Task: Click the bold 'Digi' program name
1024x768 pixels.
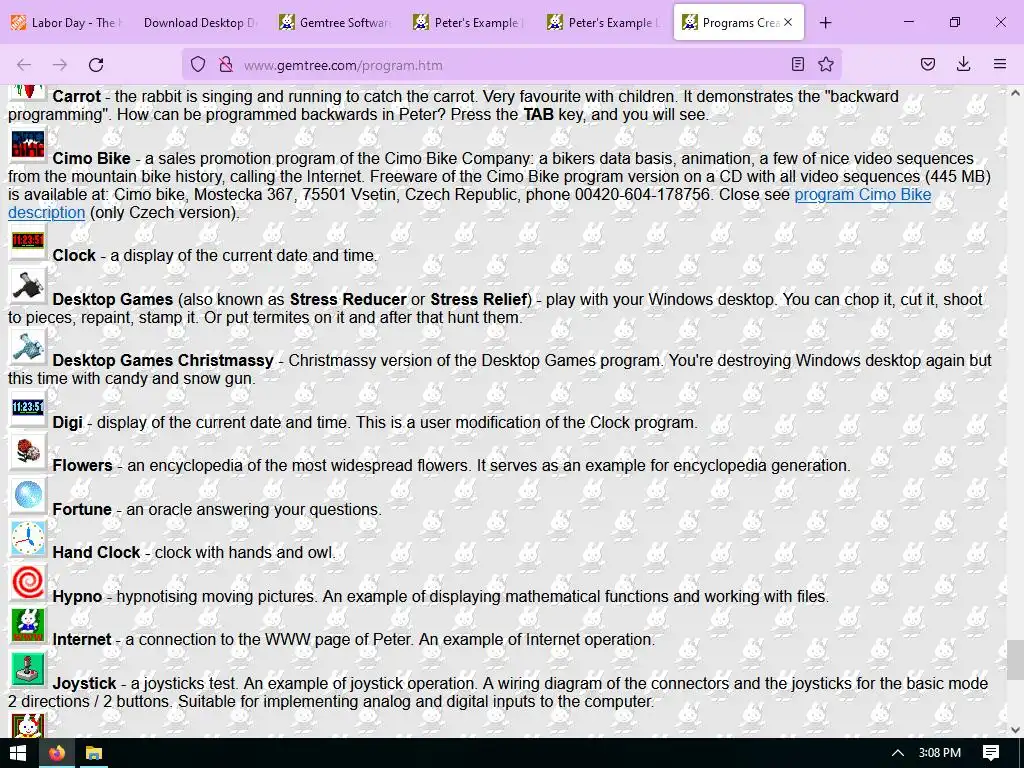Action: (x=67, y=423)
